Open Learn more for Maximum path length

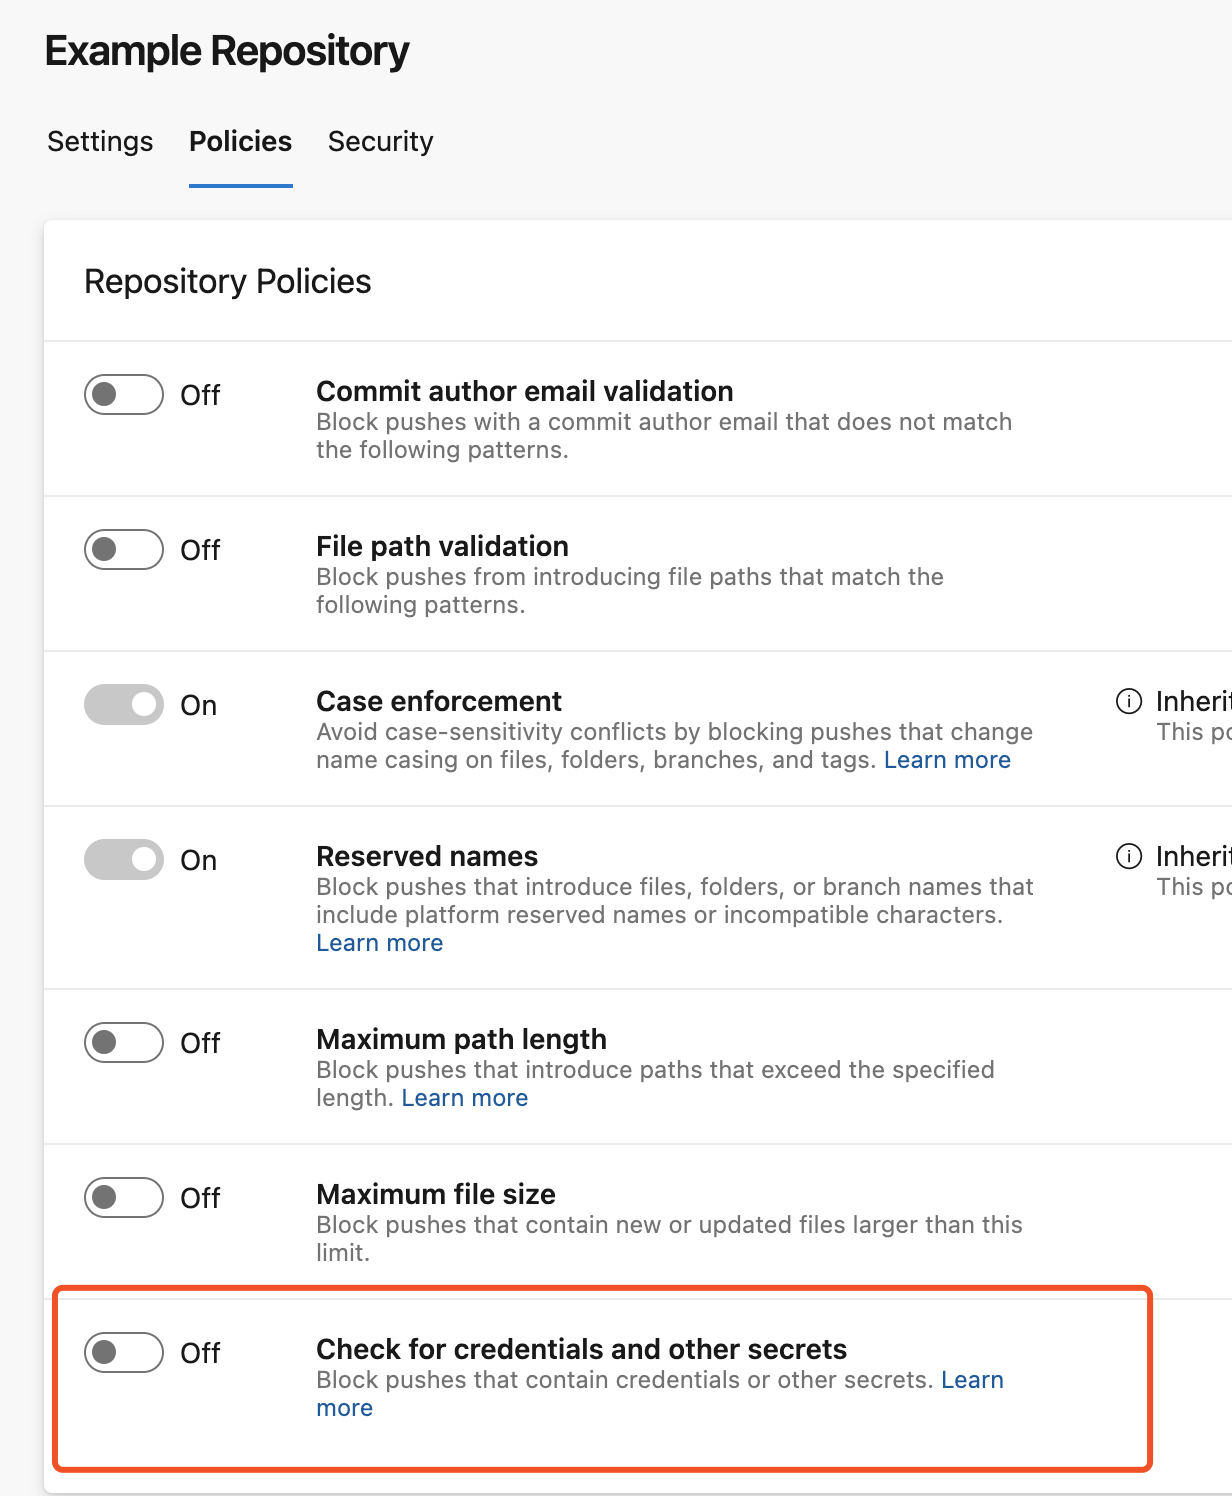[x=464, y=1097]
